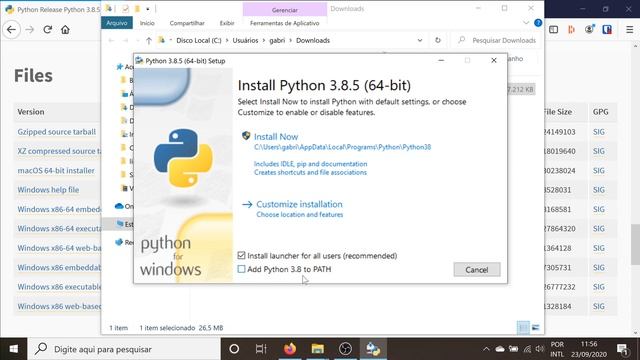Open the Windows Start menu
Screen dimensions: 640x360
click(x=13, y=349)
